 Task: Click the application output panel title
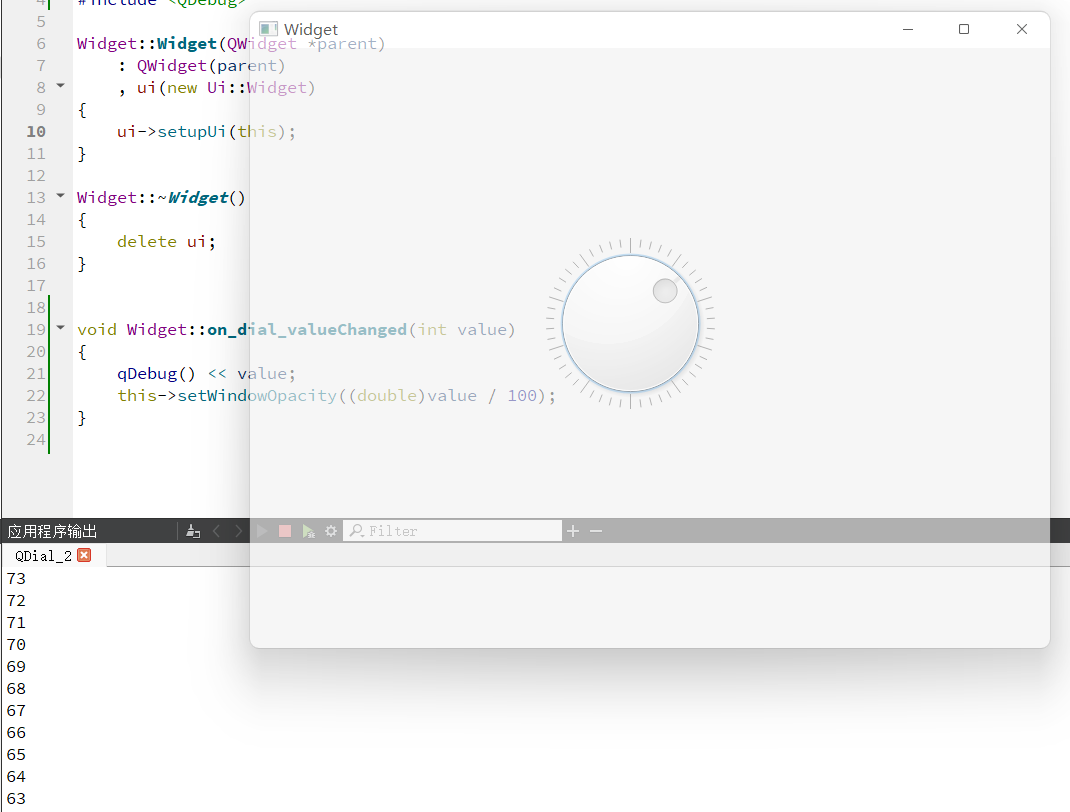(x=53, y=531)
